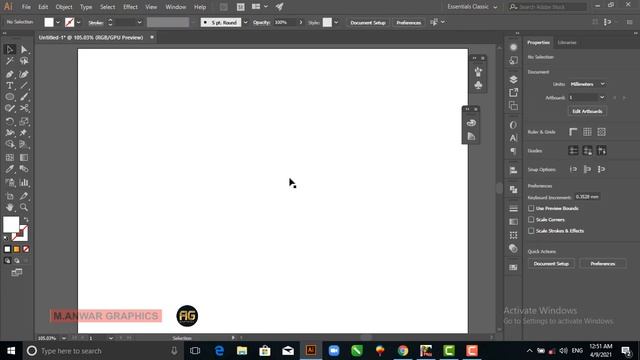Enable Use Preview Bounds checkbox
Screen dimensions: 640x360
coord(531,208)
